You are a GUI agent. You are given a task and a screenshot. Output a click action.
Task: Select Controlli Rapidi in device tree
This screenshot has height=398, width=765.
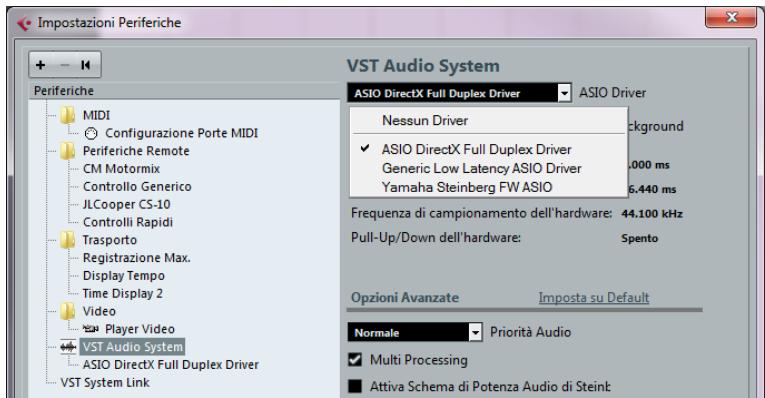point(128,222)
